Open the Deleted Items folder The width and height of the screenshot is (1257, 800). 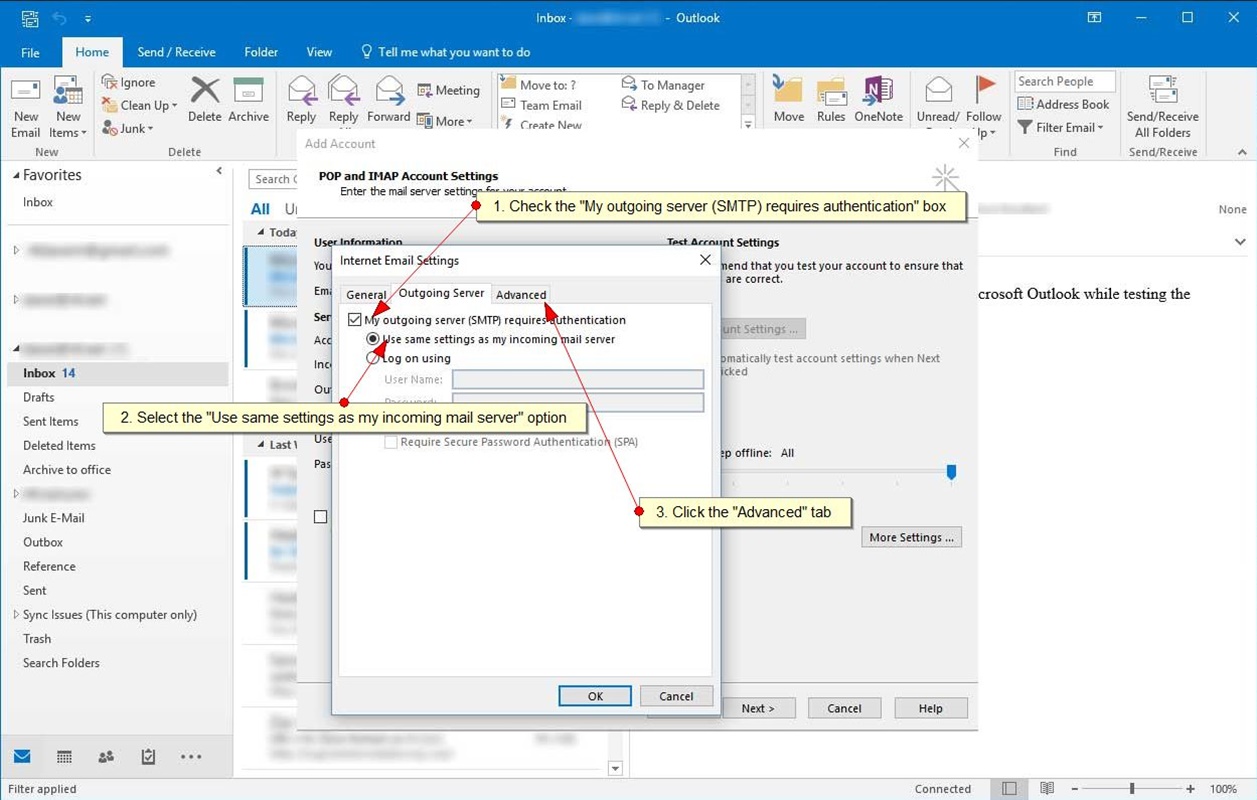[x=59, y=445]
